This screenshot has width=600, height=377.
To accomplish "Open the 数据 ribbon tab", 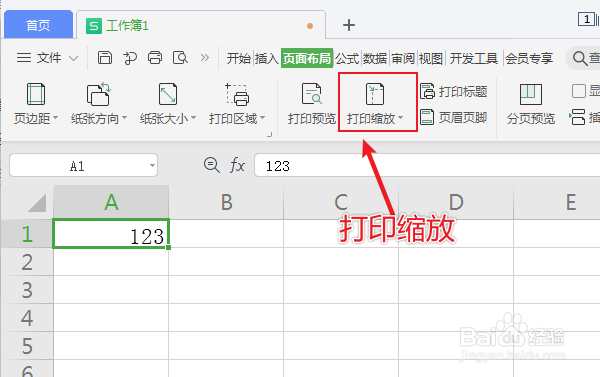I will click(x=375, y=59).
